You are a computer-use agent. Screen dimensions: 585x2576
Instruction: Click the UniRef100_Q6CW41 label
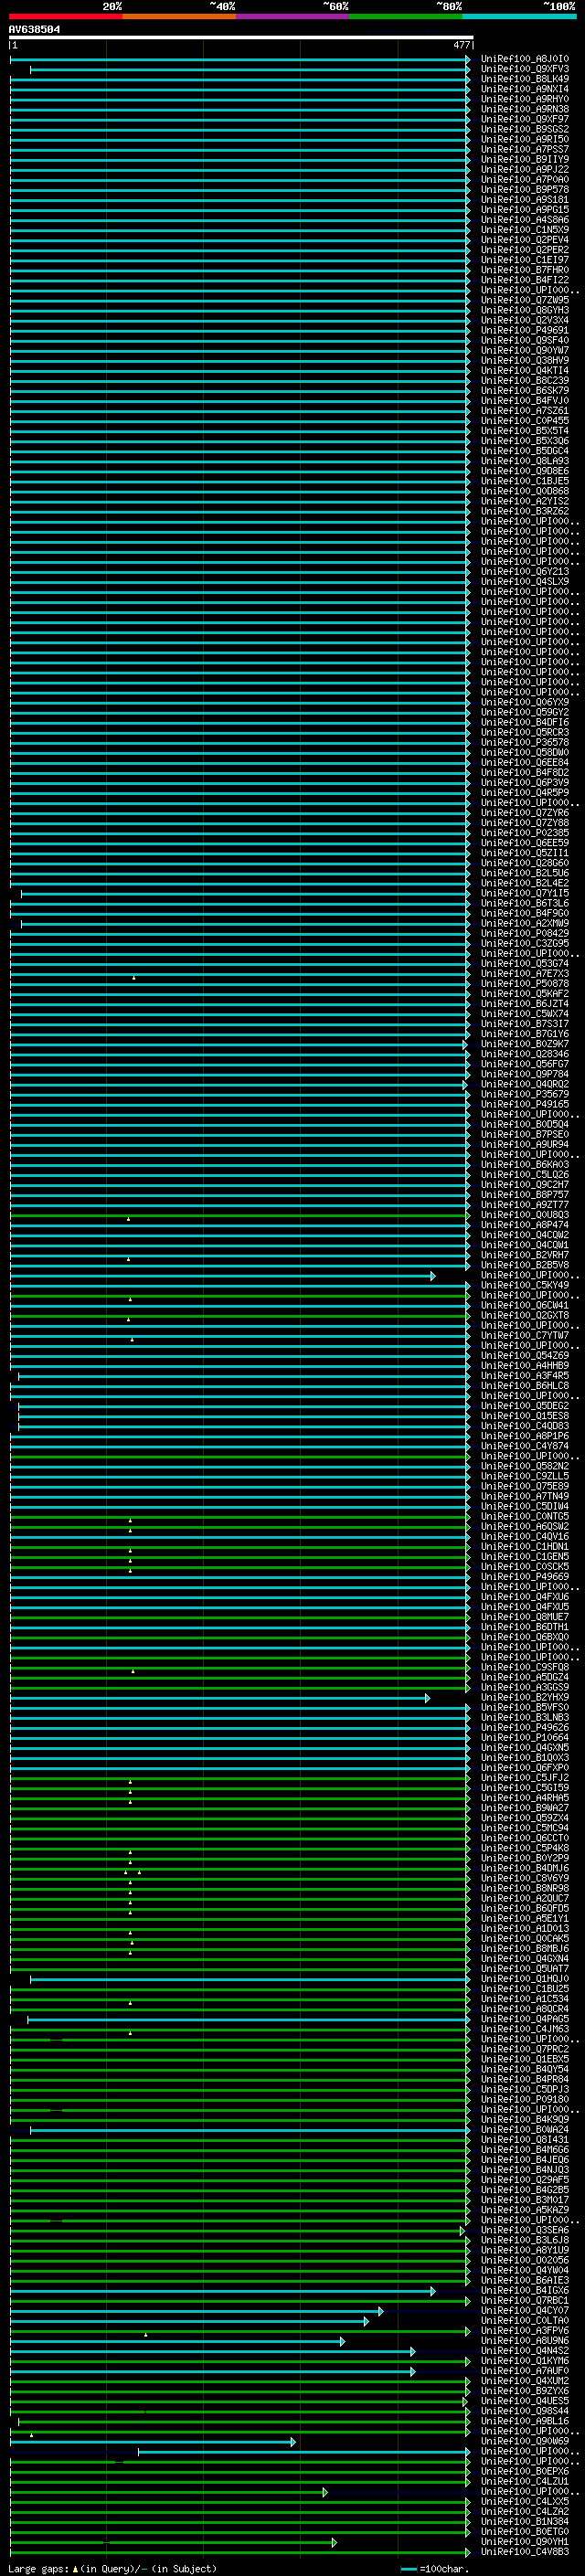click(x=525, y=1305)
